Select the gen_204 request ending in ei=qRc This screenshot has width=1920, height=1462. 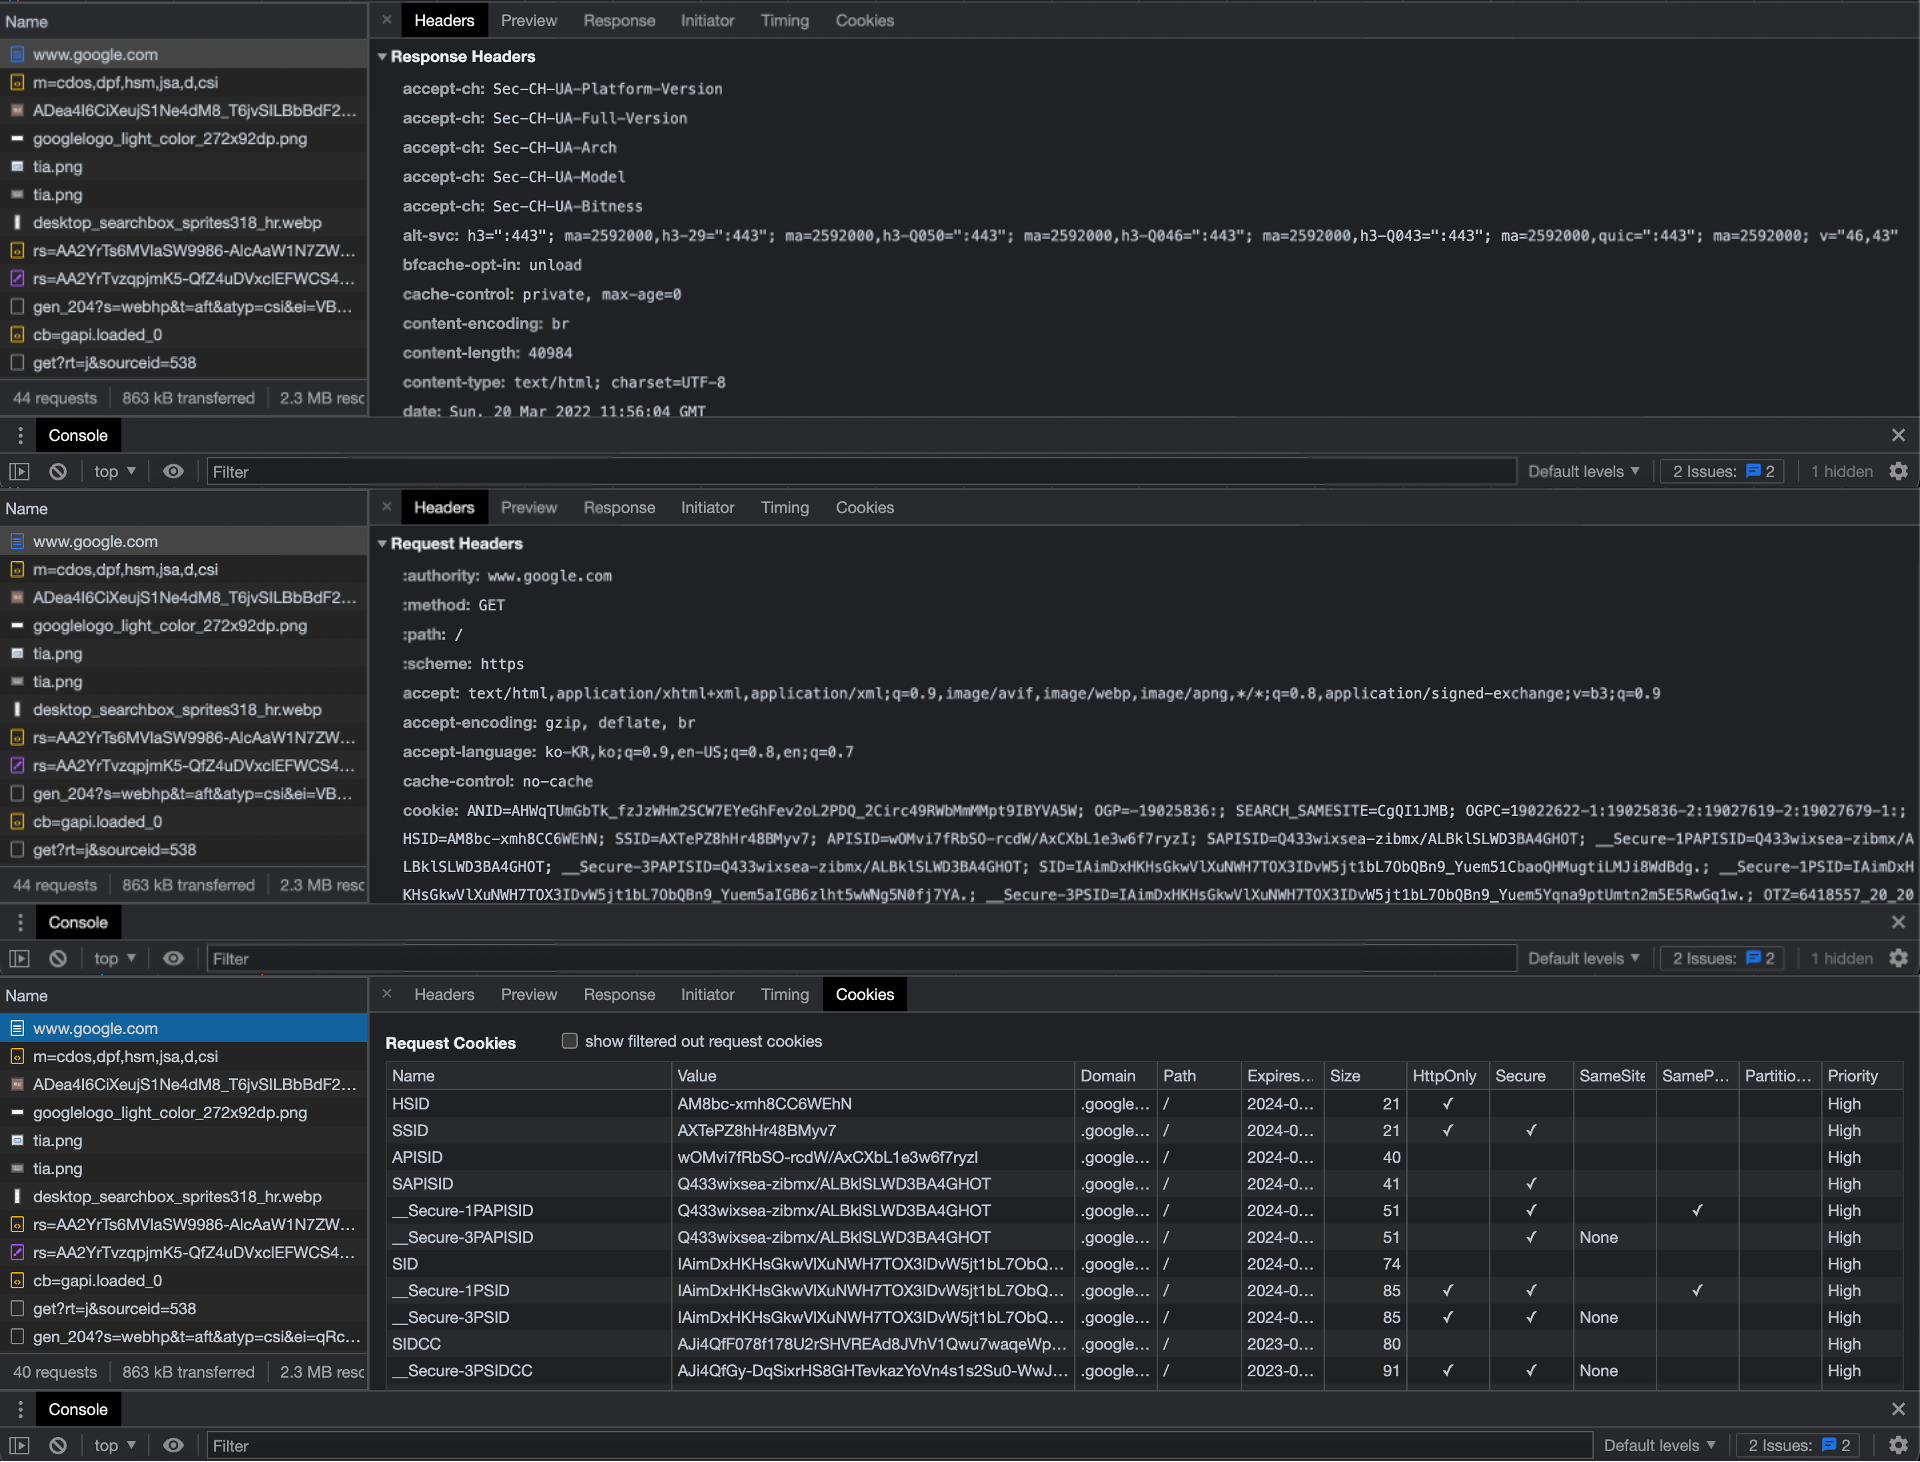click(x=195, y=1336)
